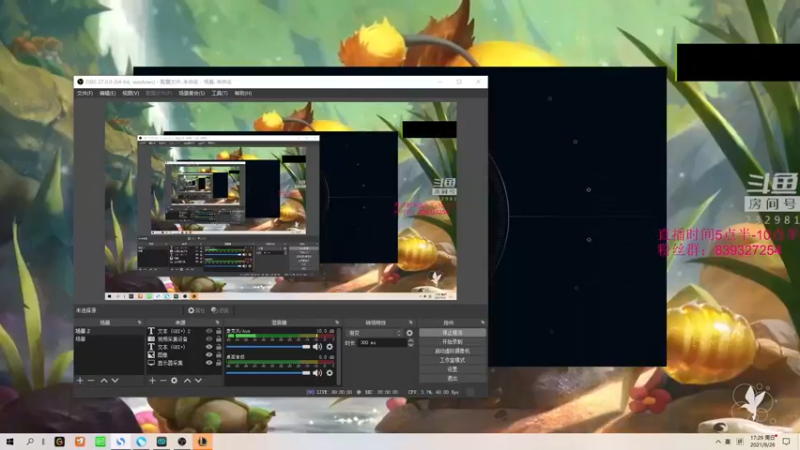Viewport: 800px width, 450px height.
Task: Toggle lock on 图像 source
Action: coord(218,355)
